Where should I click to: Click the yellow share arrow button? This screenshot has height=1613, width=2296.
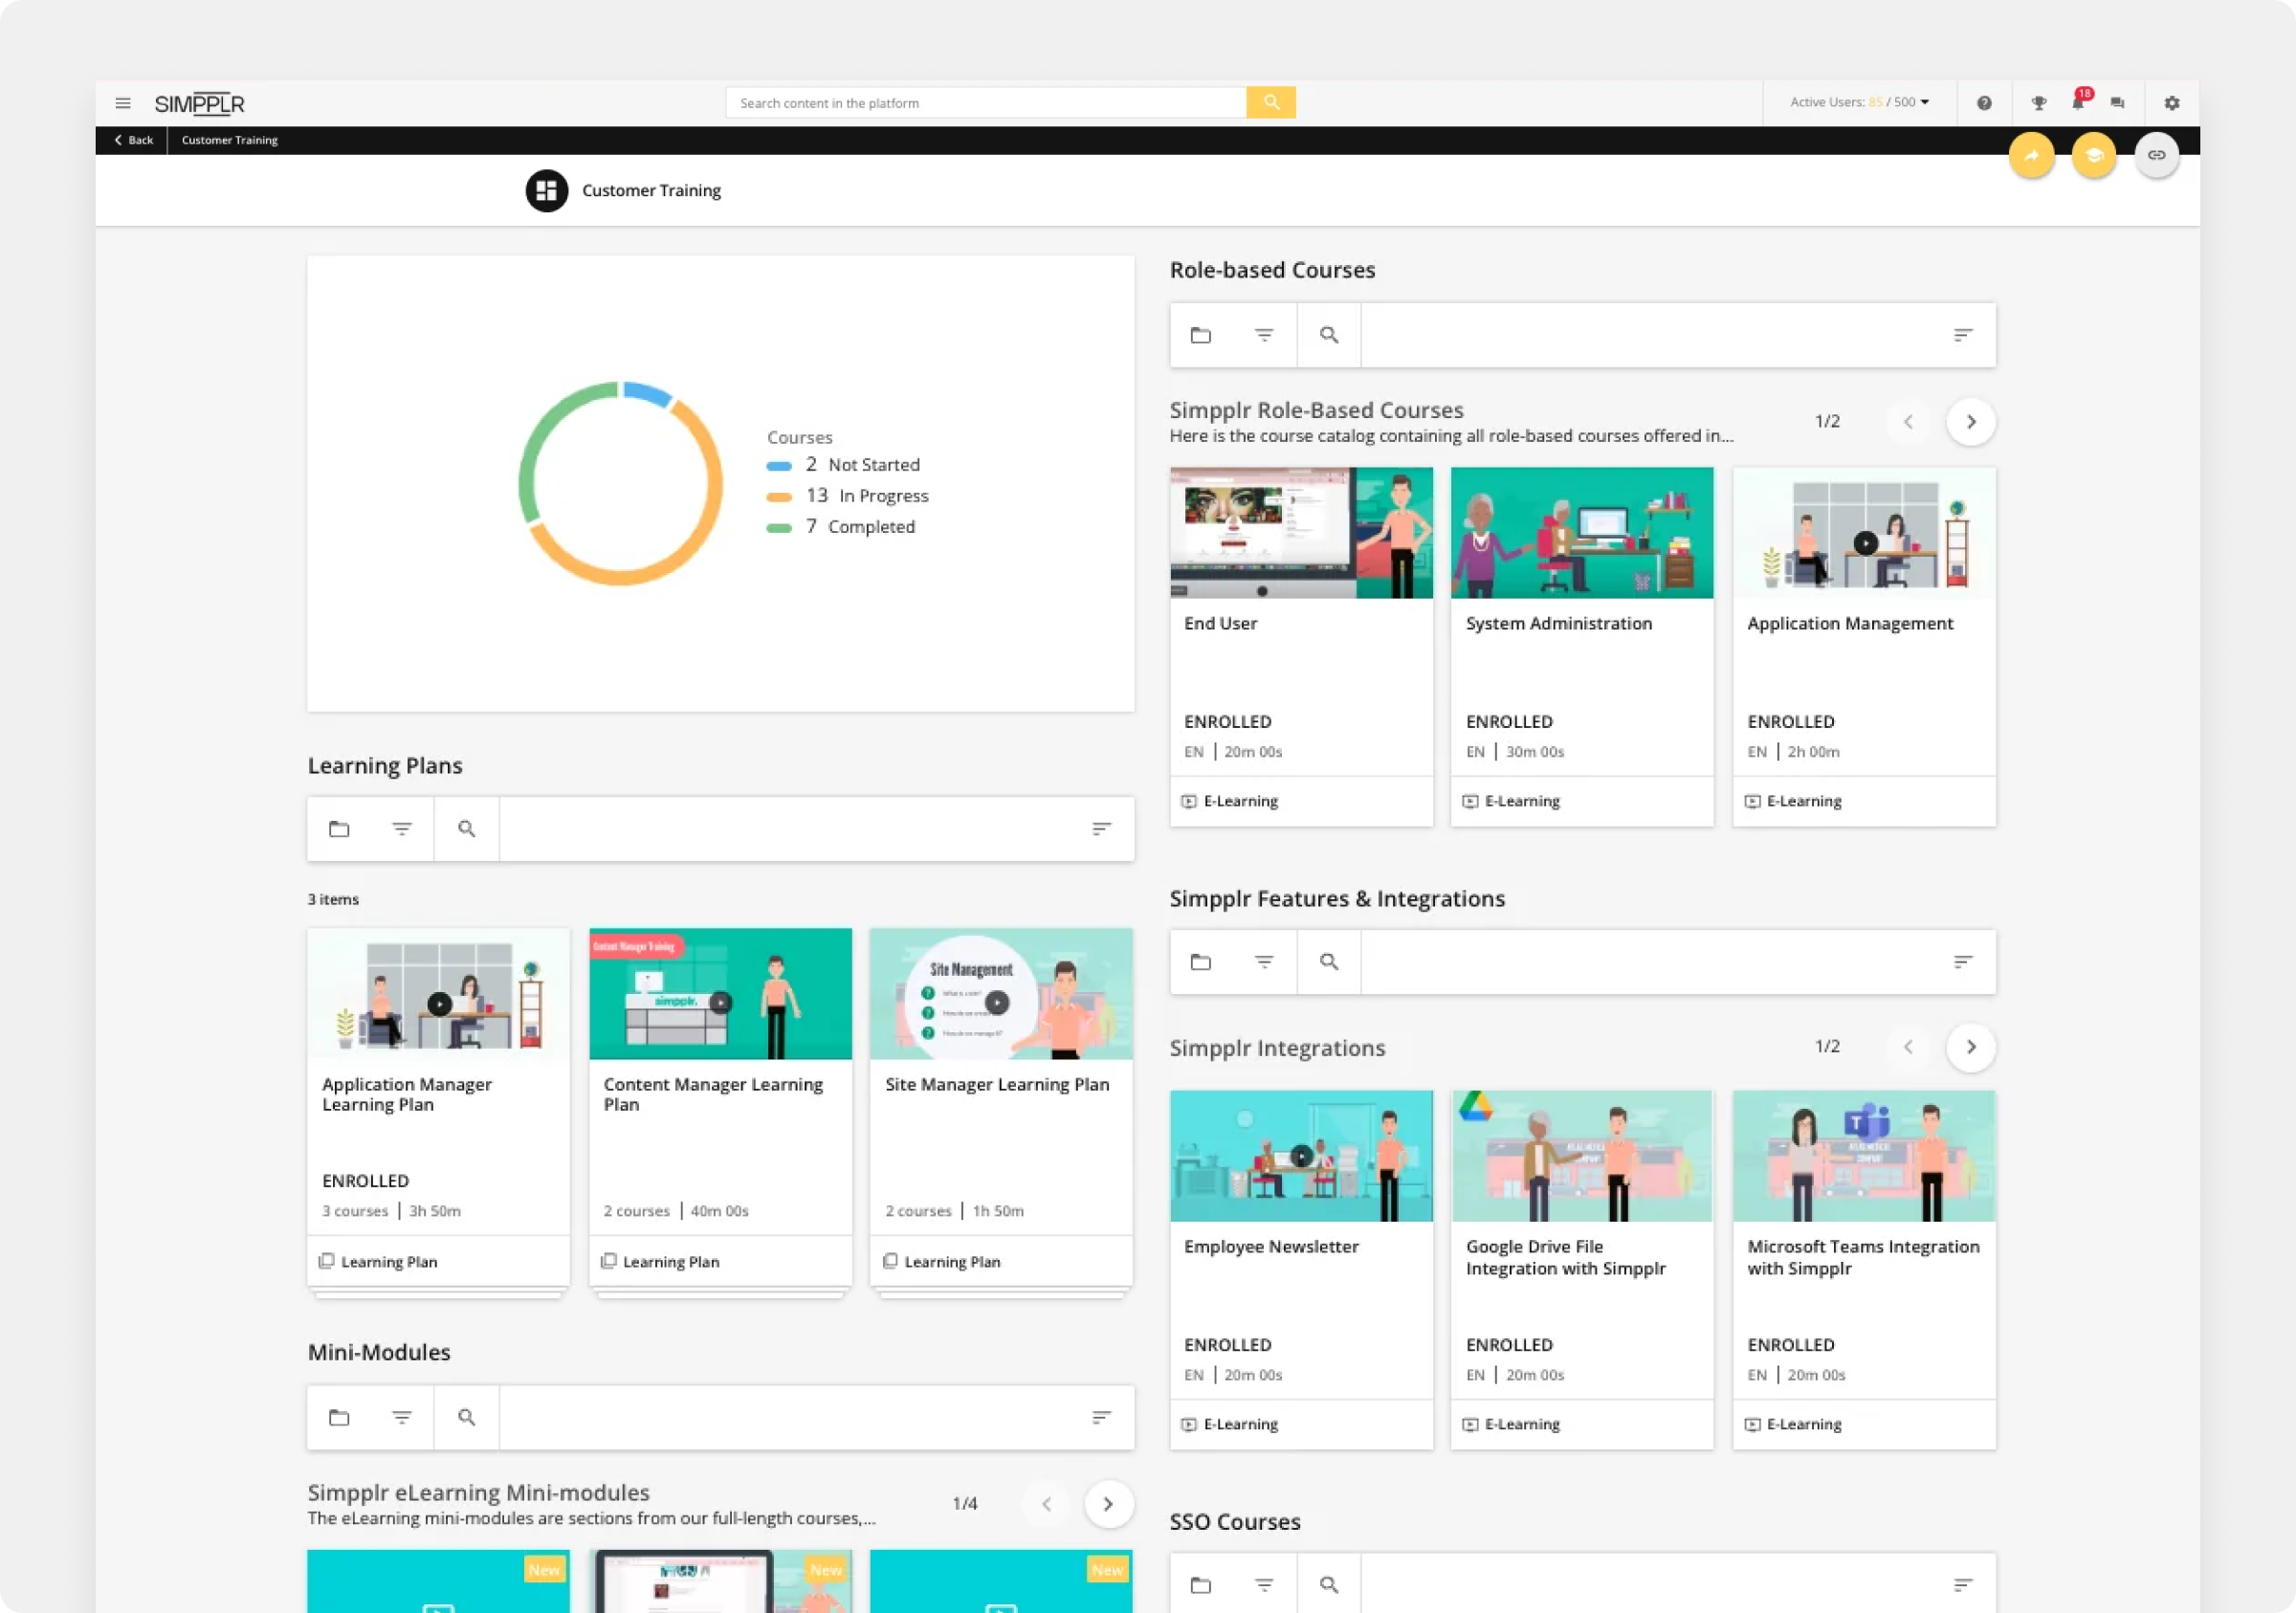2031,155
